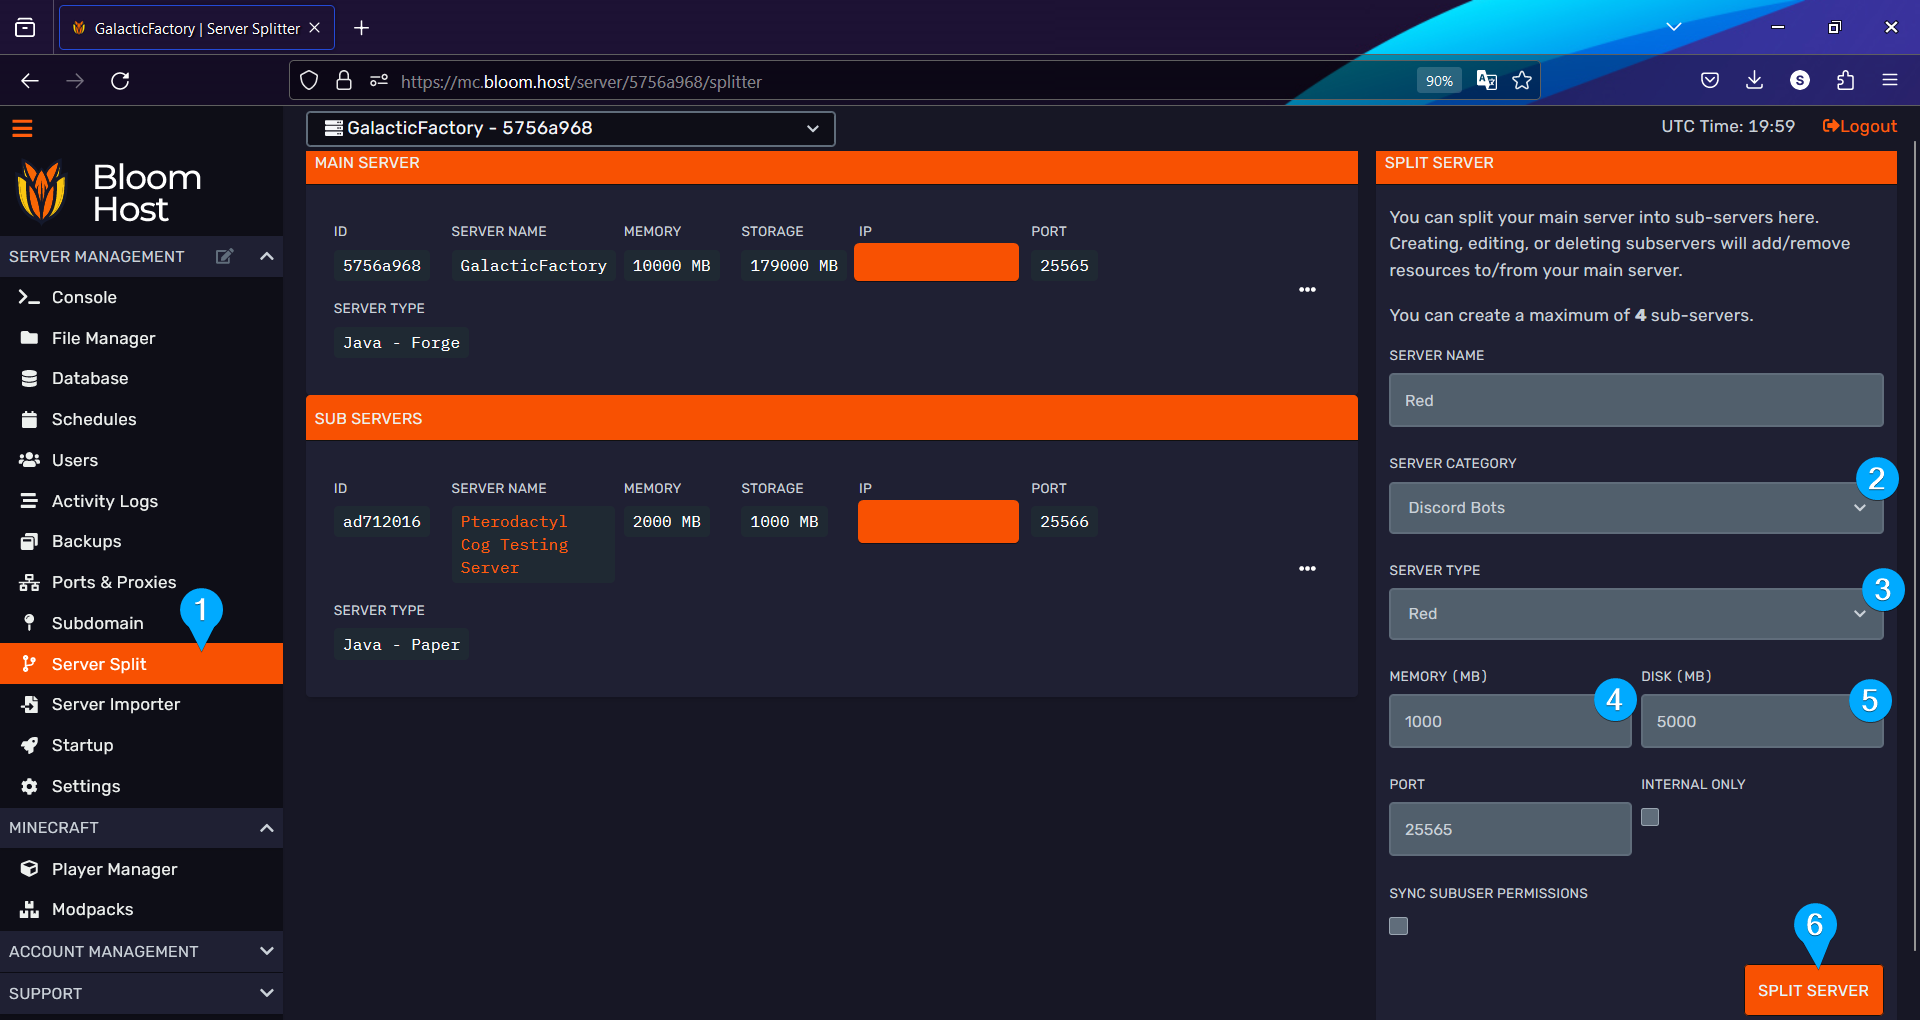The height and width of the screenshot is (1020, 1920).
Task: Open the Server Category dropdown
Action: 1635,508
